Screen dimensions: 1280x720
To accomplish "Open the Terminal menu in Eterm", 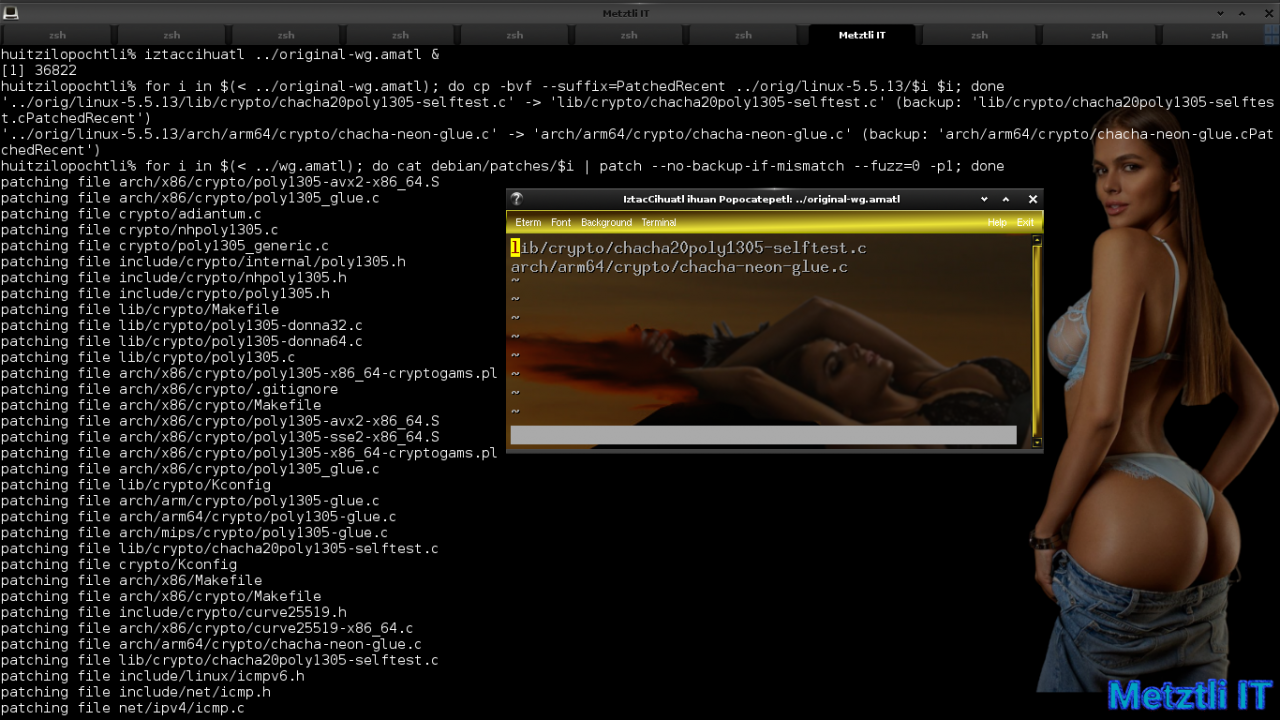I will [x=659, y=222].
